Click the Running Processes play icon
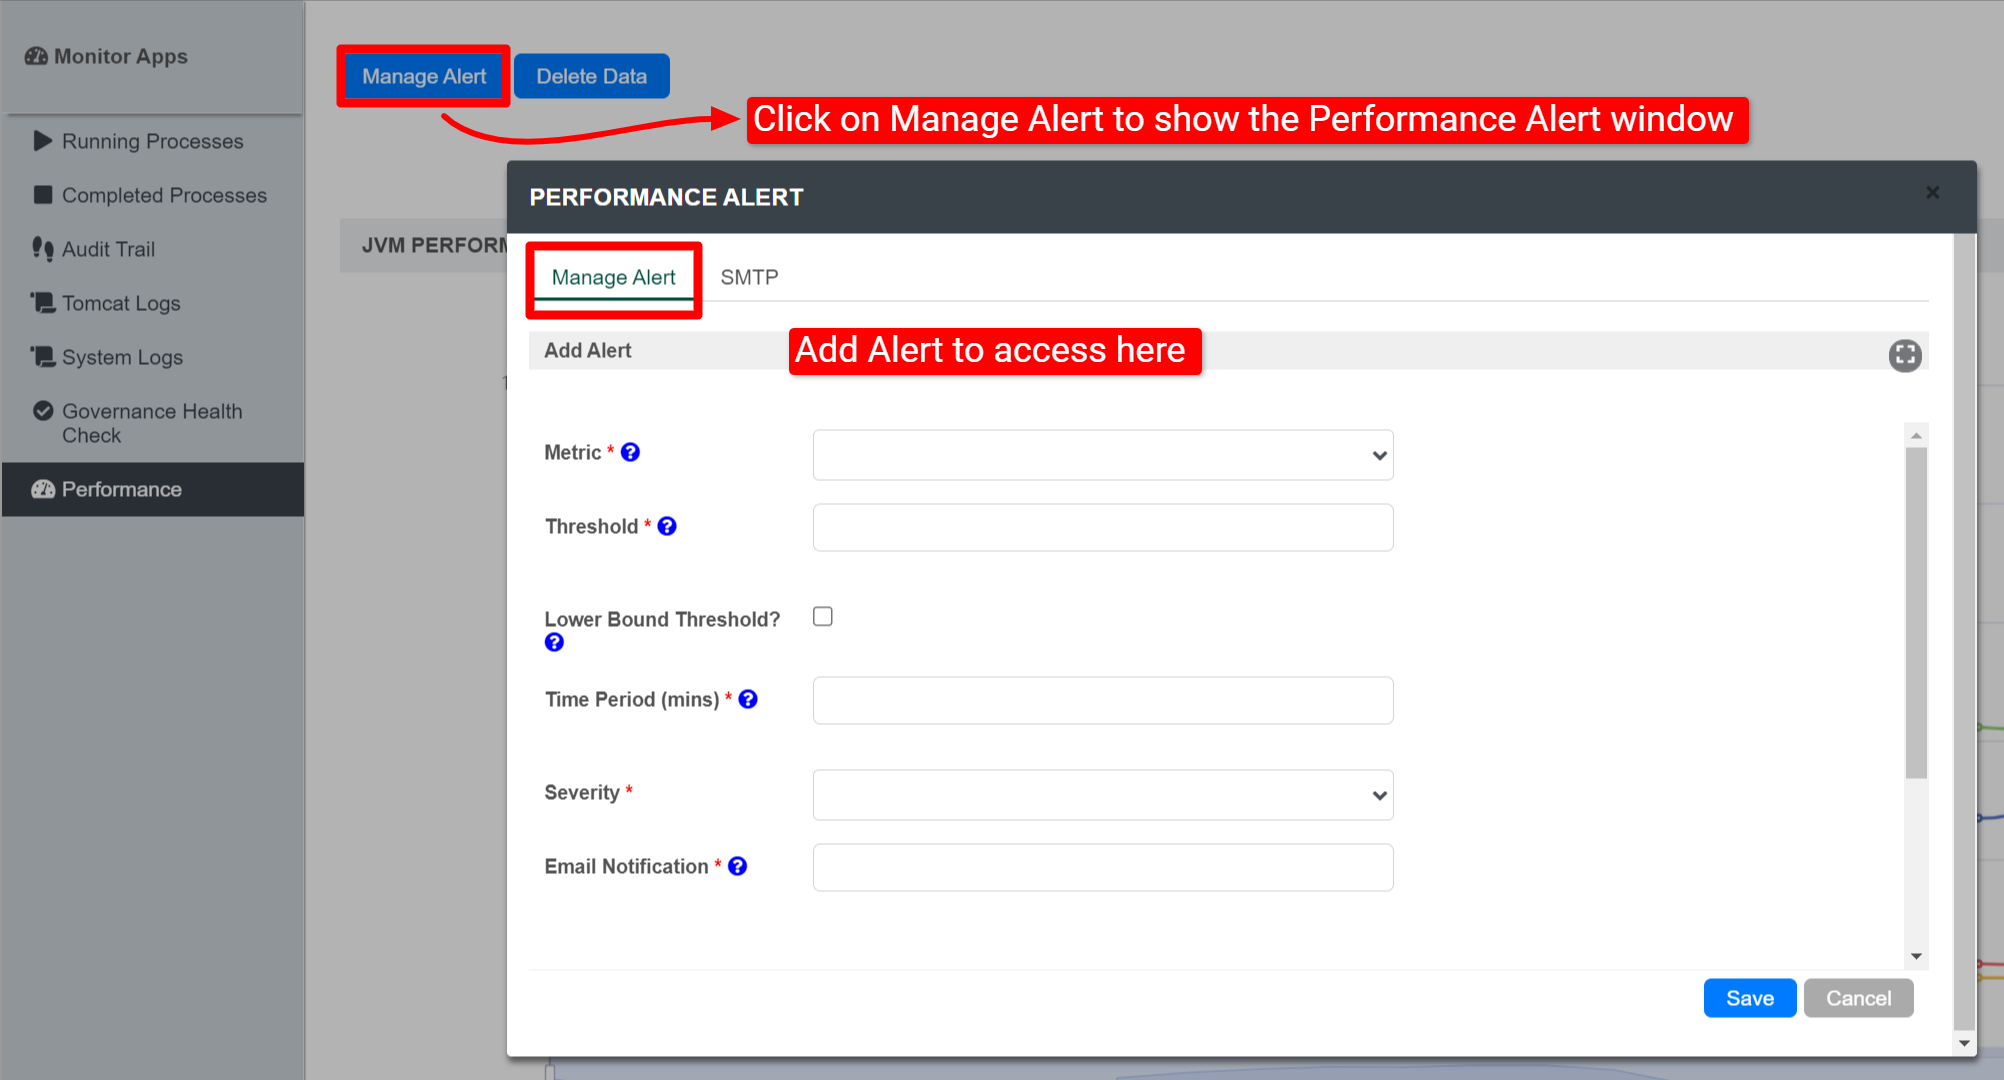The width and height of the screenshot is (2004, 1080). 42,141
